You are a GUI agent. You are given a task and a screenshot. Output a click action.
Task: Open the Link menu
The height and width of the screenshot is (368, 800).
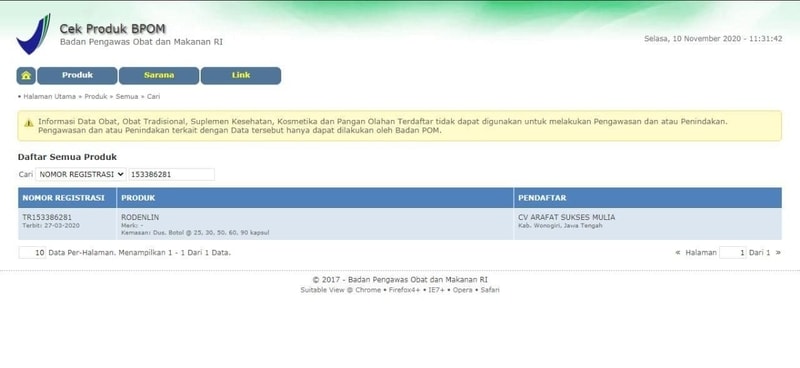[241, 76]
